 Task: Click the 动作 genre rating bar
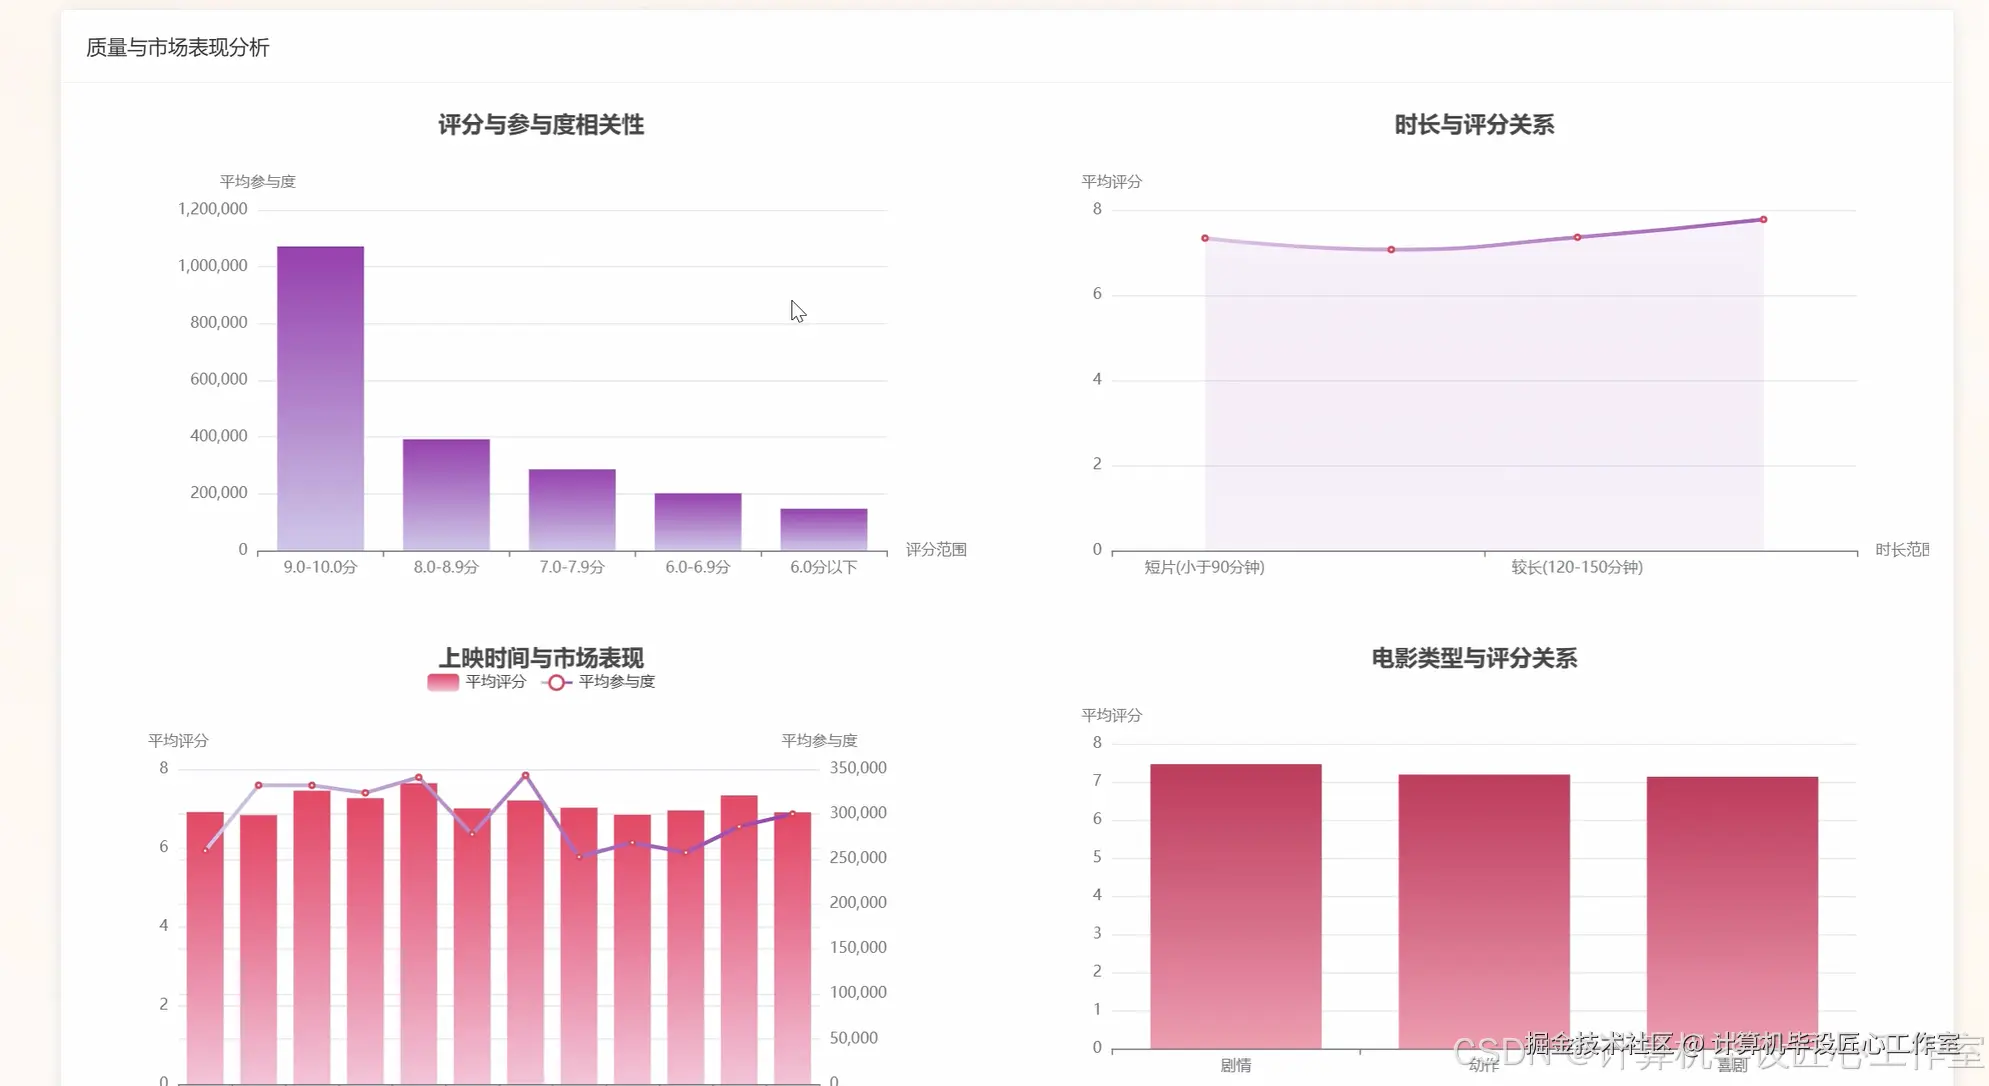click(x=1484, y=910)
